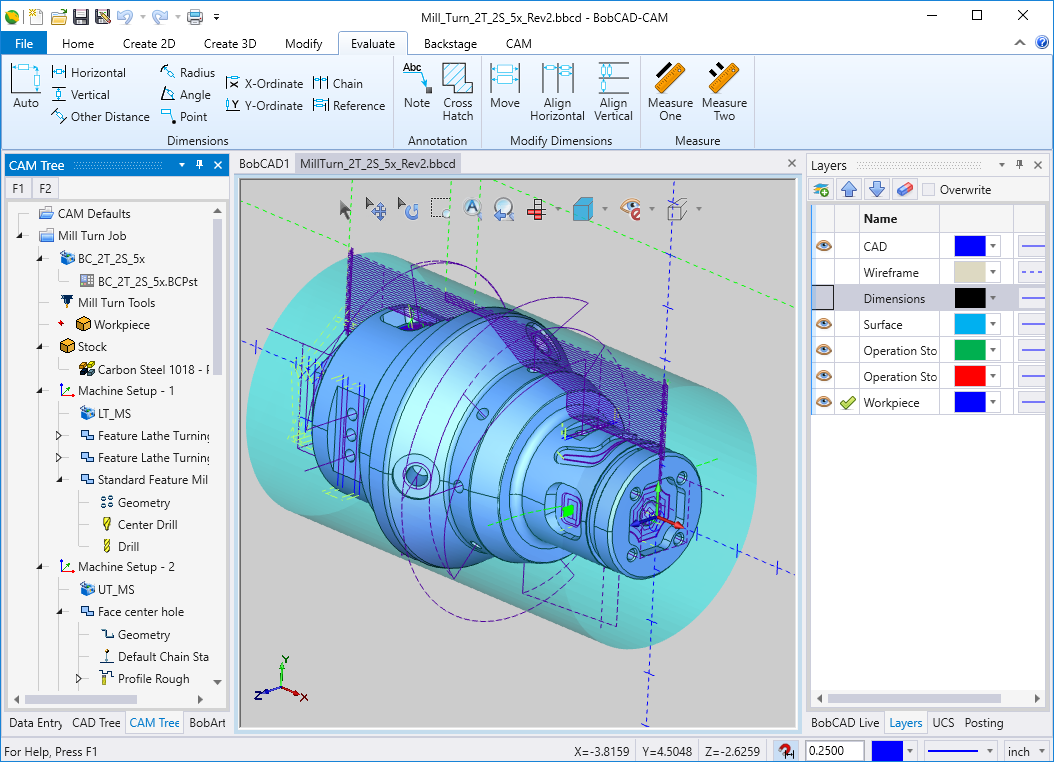This screenshot has width=1054, height=762.
Task: Open the CAD layer color dropdown
Action: coord(993,246)
